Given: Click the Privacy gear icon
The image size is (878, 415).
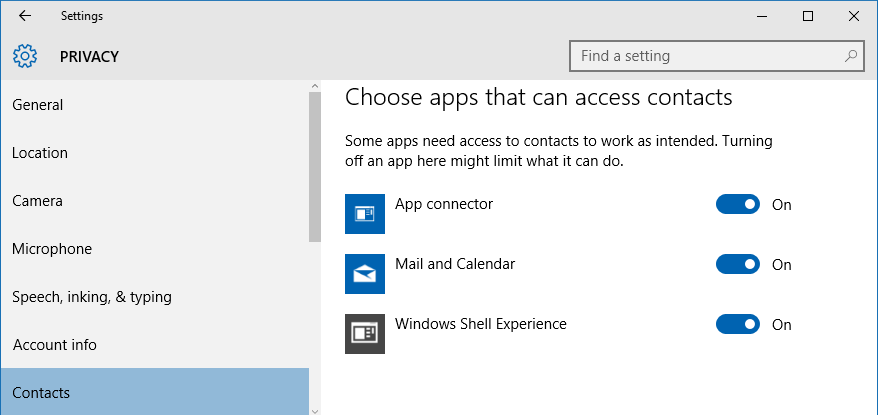Looking at the screenshot, I should pos(25,57).
